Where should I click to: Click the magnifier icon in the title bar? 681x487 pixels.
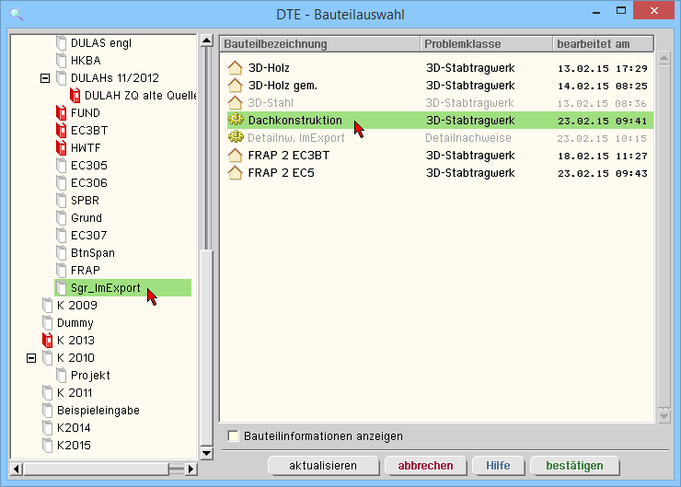tap(16, 14)
